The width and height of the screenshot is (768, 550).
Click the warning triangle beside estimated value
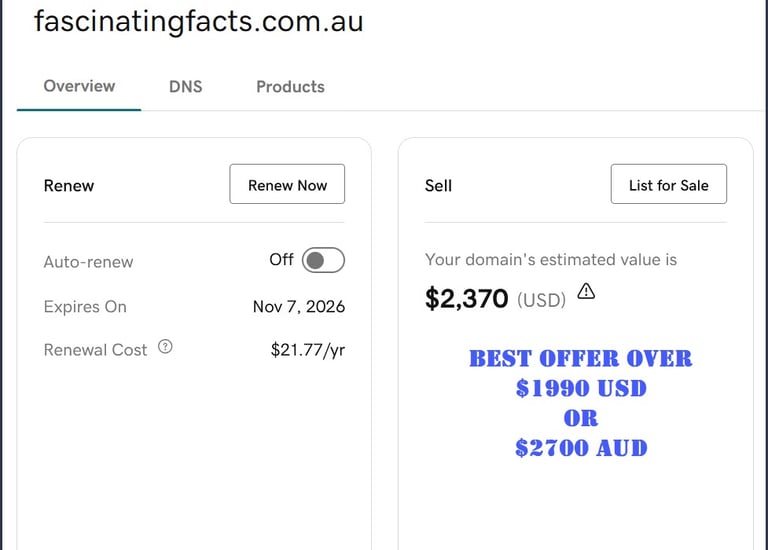pos(586,292)
